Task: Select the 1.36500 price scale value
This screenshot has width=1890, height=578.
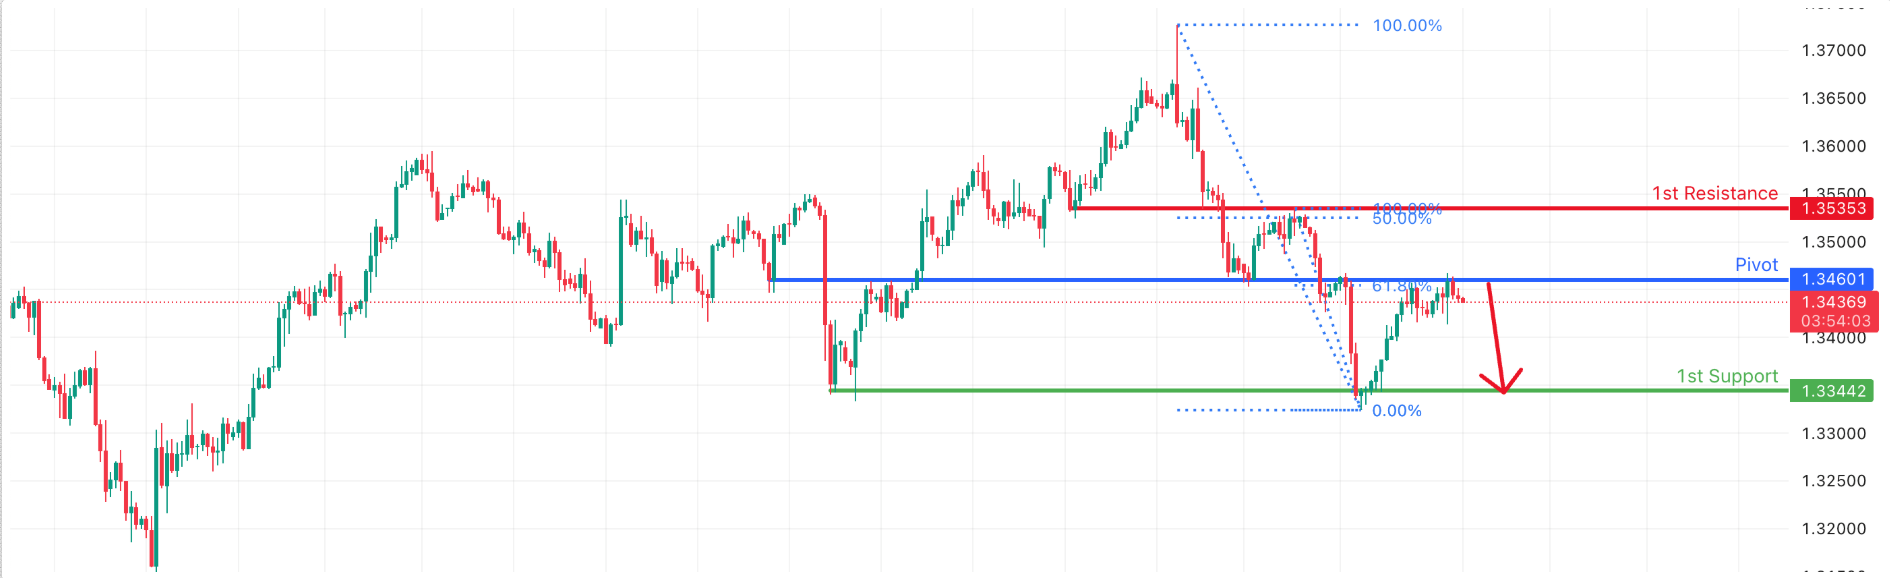Action: click(x=1833, y=98)
